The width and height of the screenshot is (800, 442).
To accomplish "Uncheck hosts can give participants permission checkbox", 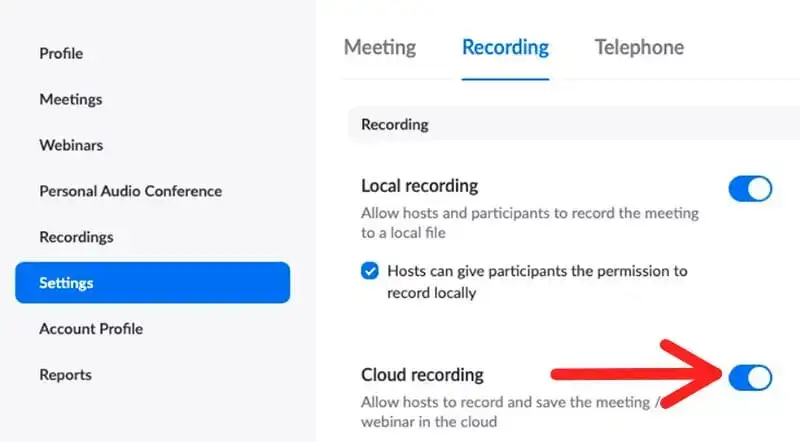I will tap(370, 271).
